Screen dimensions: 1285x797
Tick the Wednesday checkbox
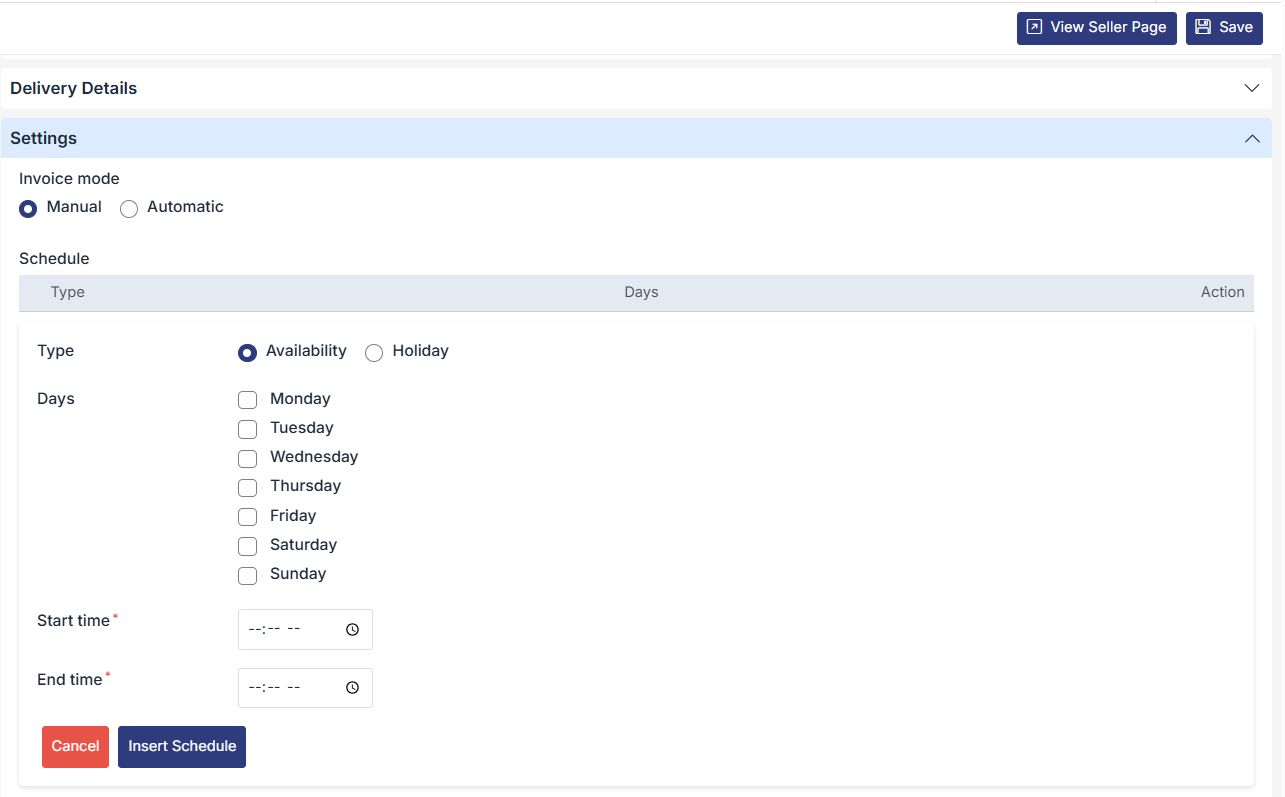pos(248,458)
